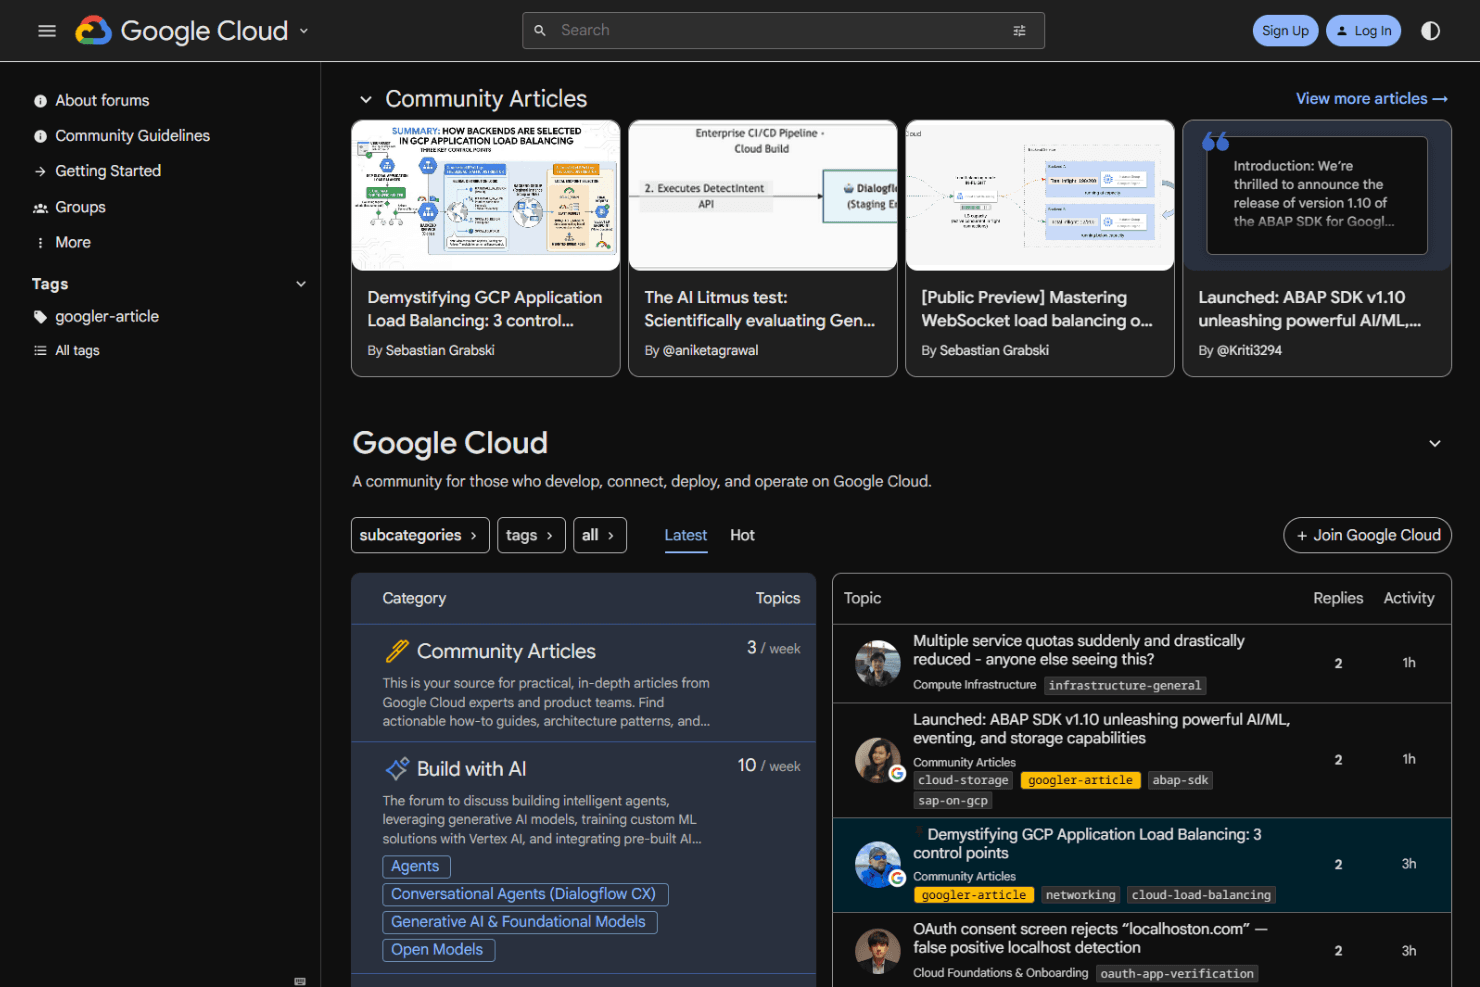Open the Google Cloud logo dropdown
The height and width of the screenshot is (987, 1480).
304,31
